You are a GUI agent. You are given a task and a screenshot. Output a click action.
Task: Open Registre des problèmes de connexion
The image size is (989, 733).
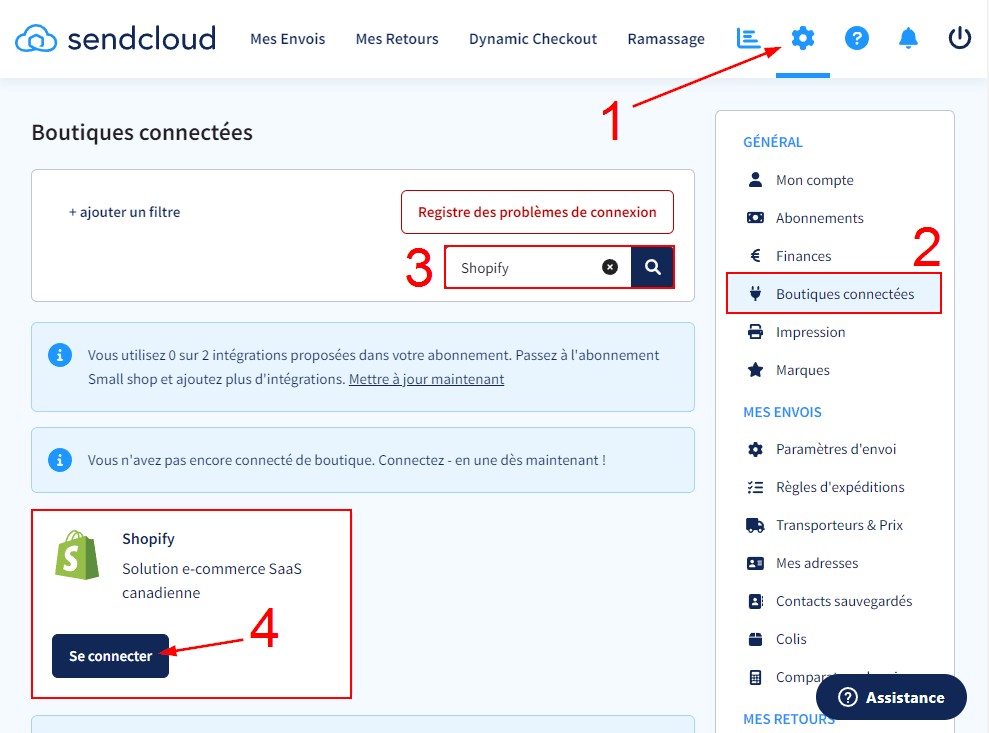537,212
